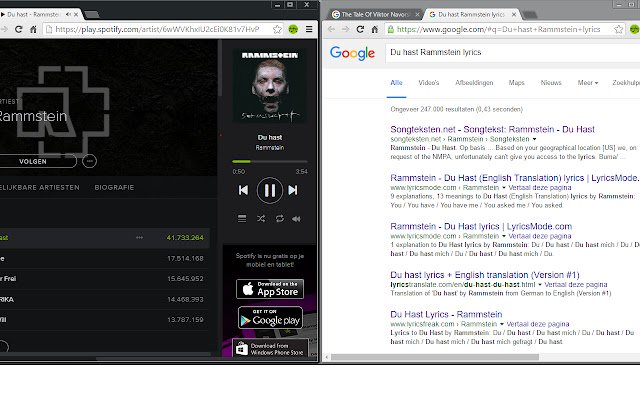Close the Du hast - Rammstein Spotify tab
This screenshot has width=640, height=400.
[x=76, y=14]
